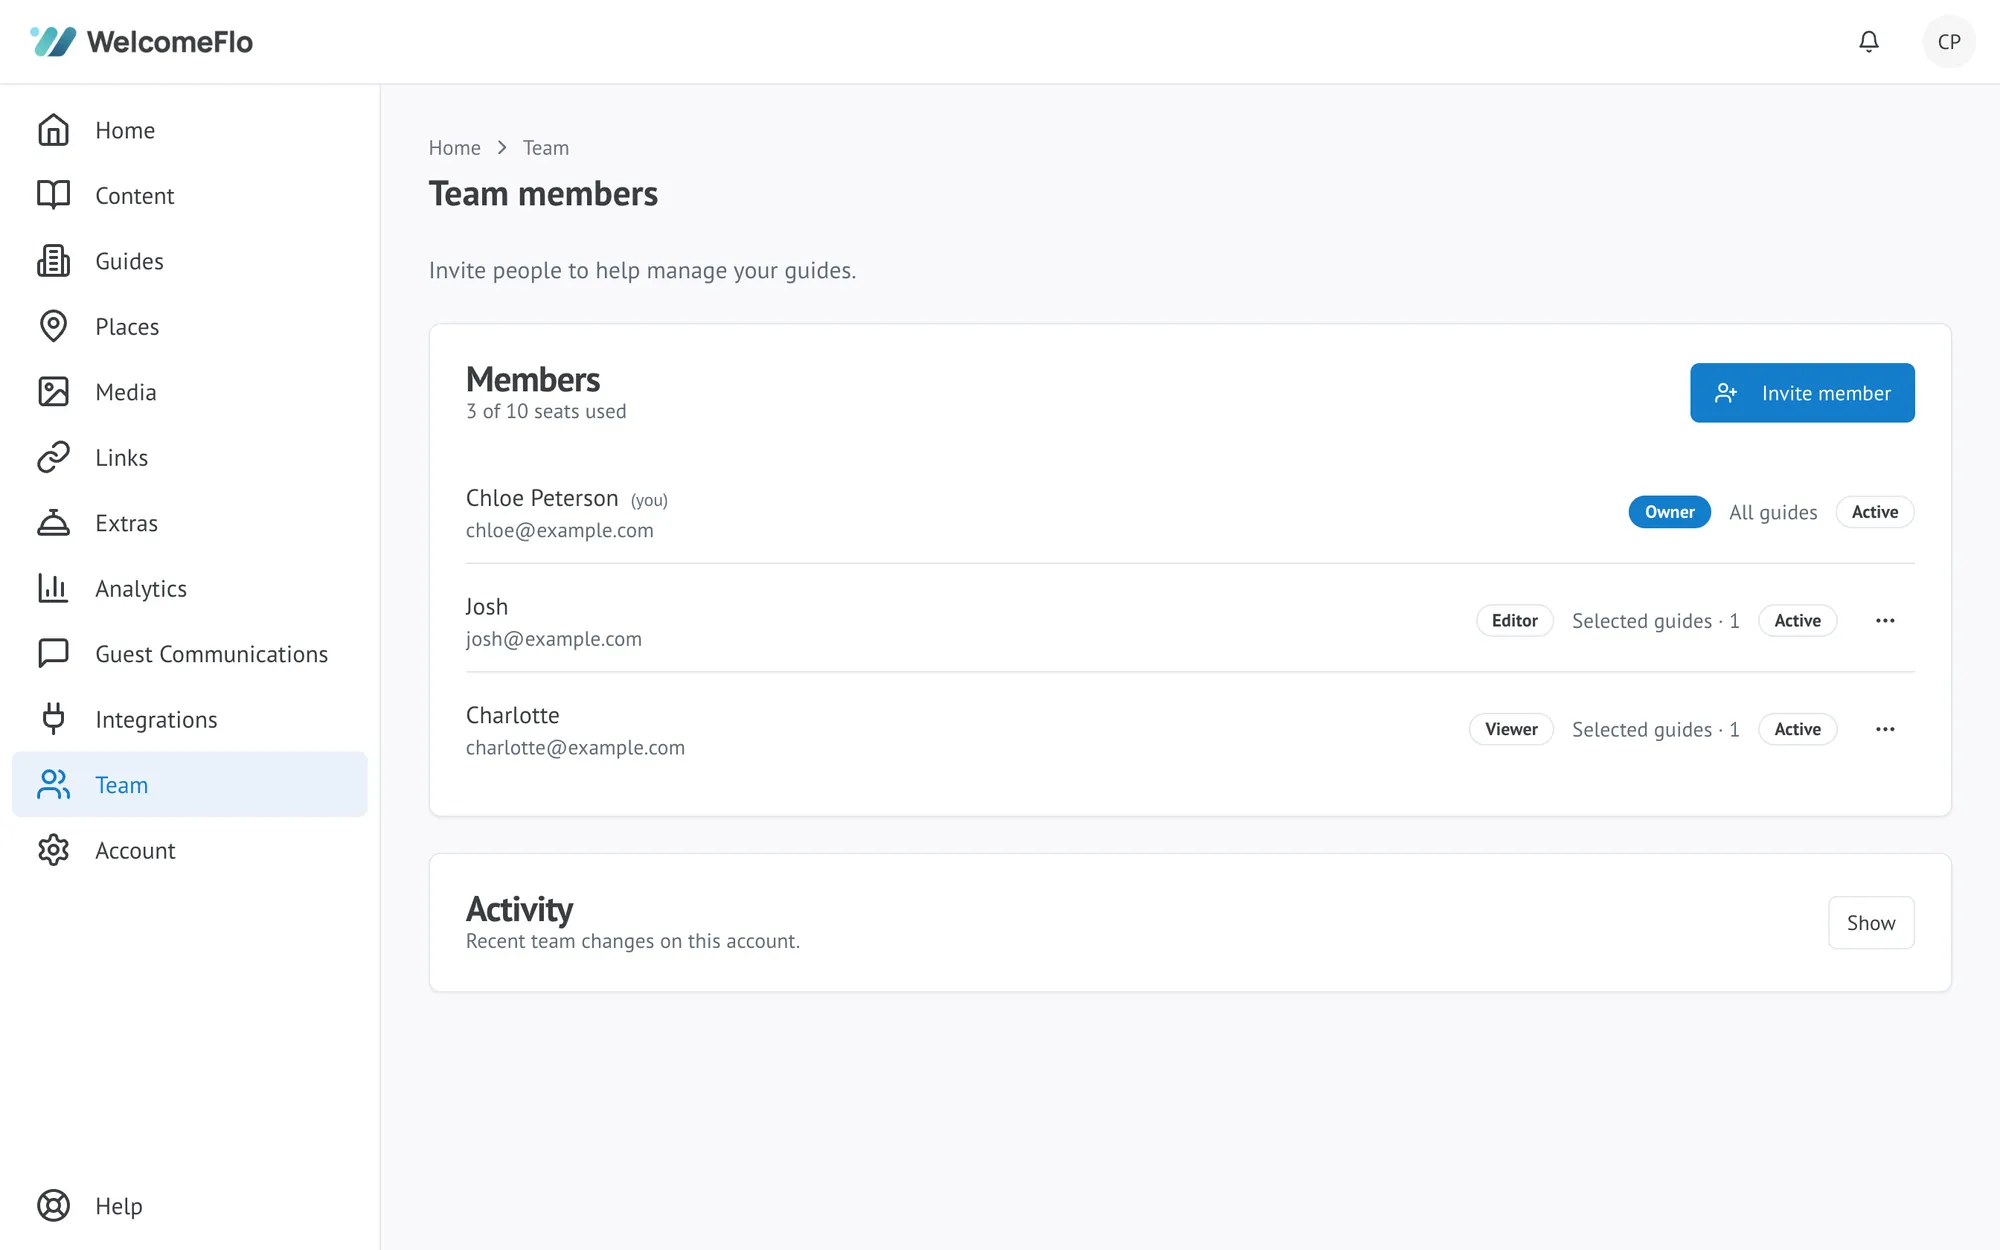Click the Invite member button

click(x=1802, y=393)
